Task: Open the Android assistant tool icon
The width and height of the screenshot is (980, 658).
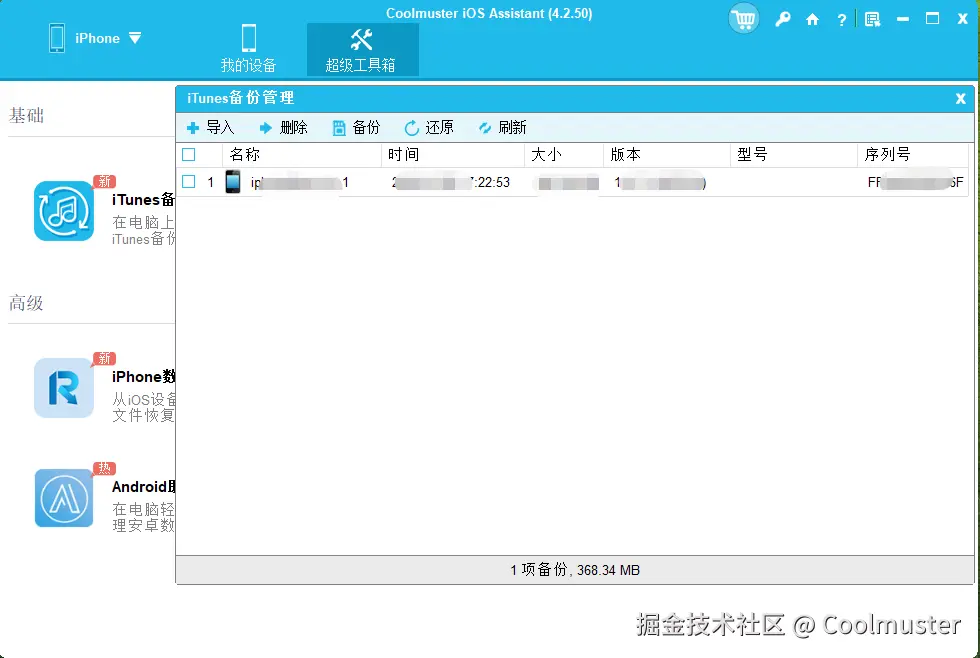Action: (x=63, y=496)
